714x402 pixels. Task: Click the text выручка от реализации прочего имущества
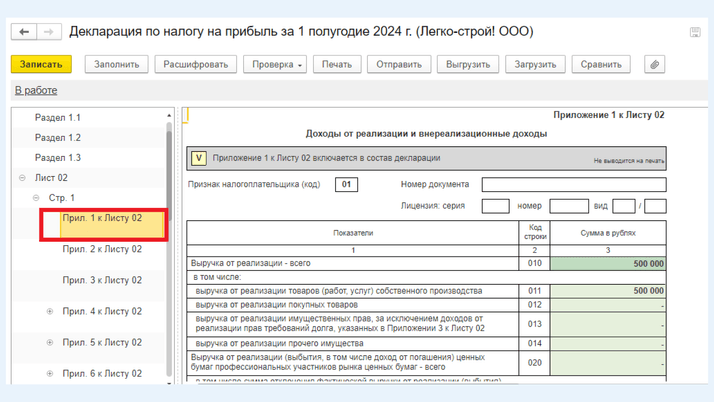(279, 343)
